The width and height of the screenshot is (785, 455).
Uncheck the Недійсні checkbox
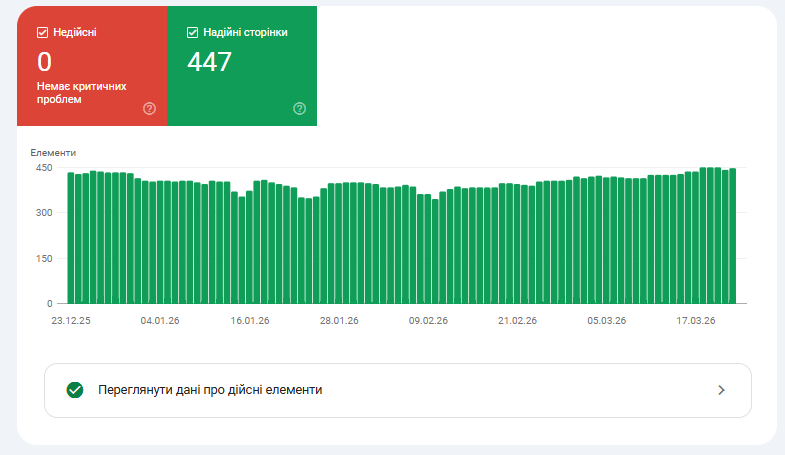click(x=43, y=33)
